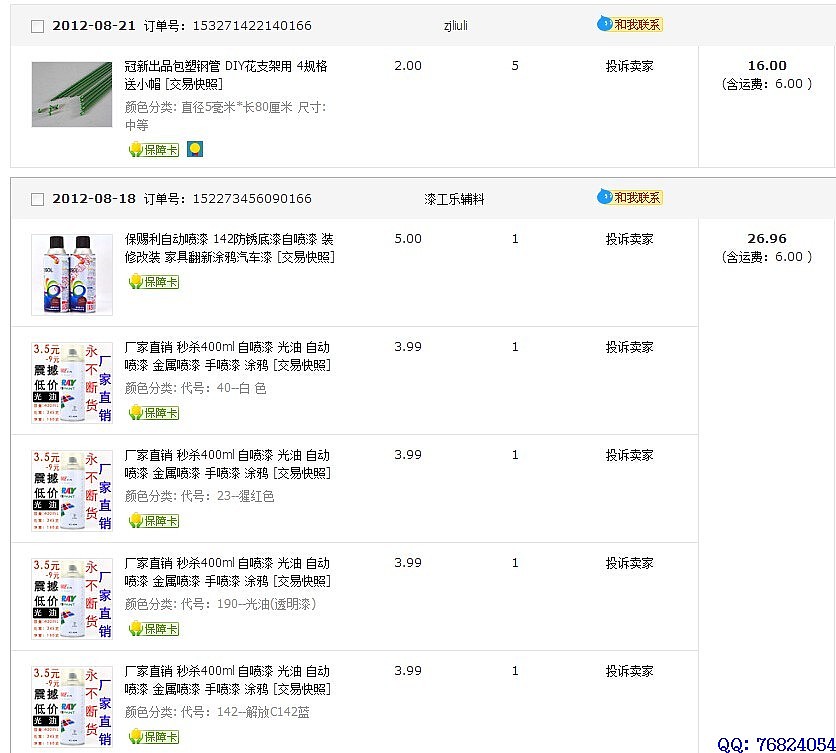Check the checkbox for order 2012-08-21
Viewport: 836px width, 753px height.
37,26
